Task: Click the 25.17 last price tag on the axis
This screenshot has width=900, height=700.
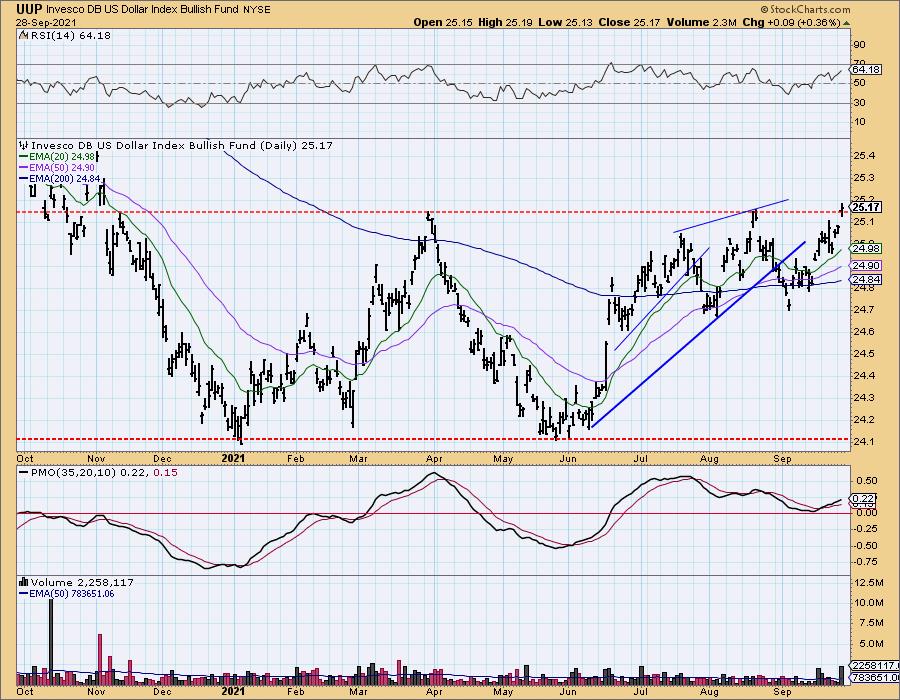Action: 866,207
